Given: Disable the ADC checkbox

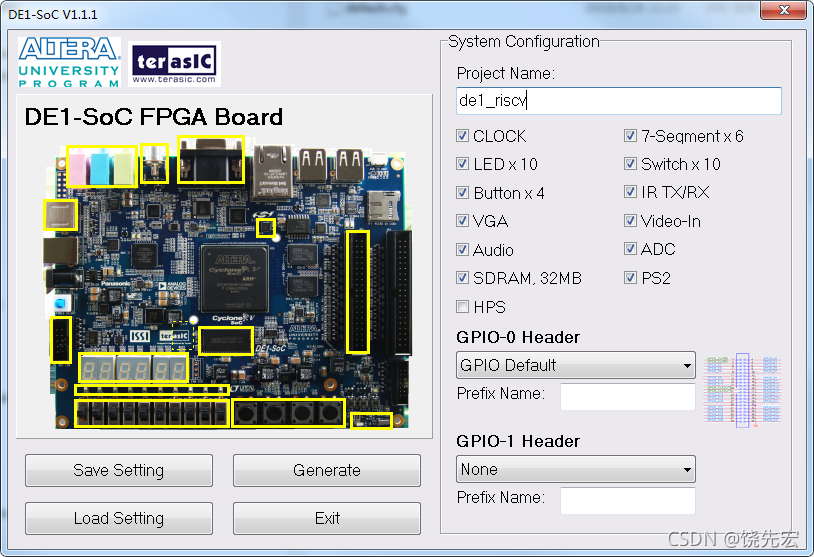Looking at the screenshot, I should [630, 249].
